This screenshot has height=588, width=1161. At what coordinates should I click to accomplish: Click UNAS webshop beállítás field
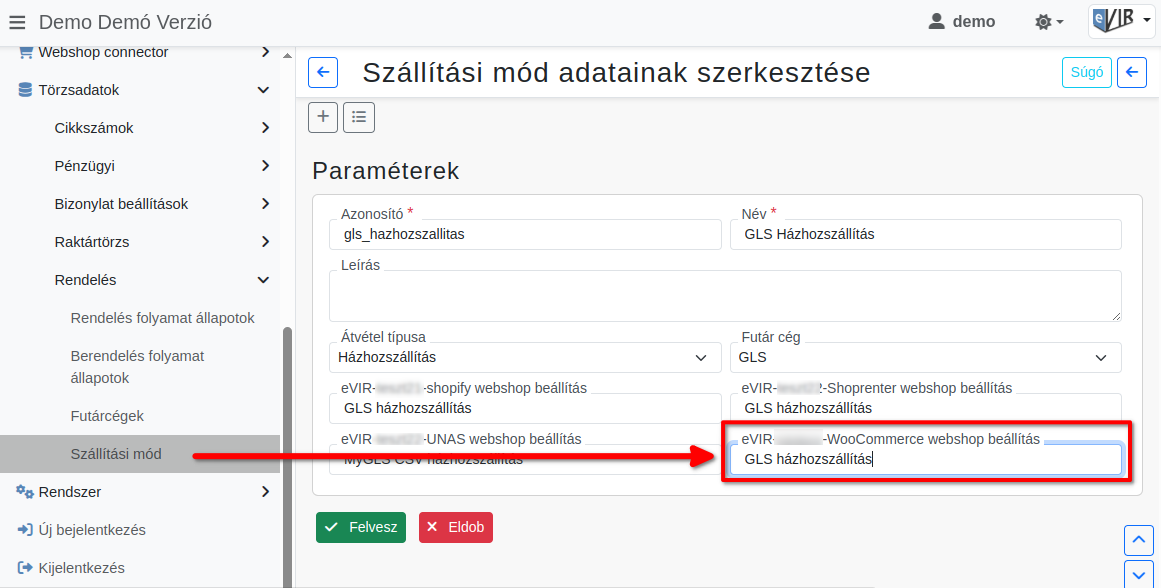pyautogui.click(x=525, y=459)
